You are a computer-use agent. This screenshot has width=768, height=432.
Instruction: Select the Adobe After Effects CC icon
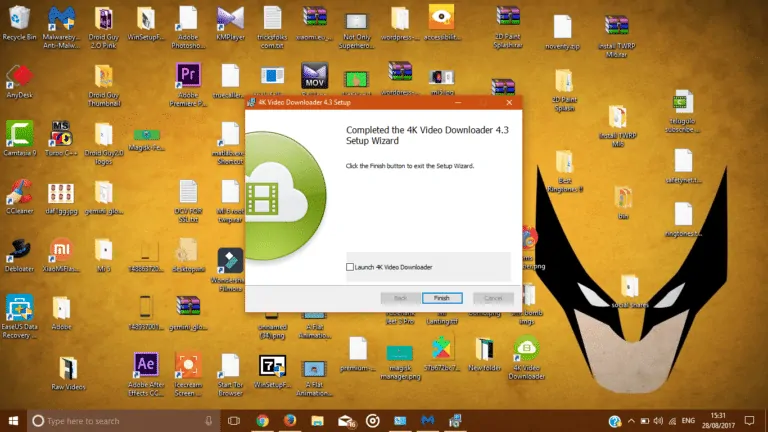146,374
